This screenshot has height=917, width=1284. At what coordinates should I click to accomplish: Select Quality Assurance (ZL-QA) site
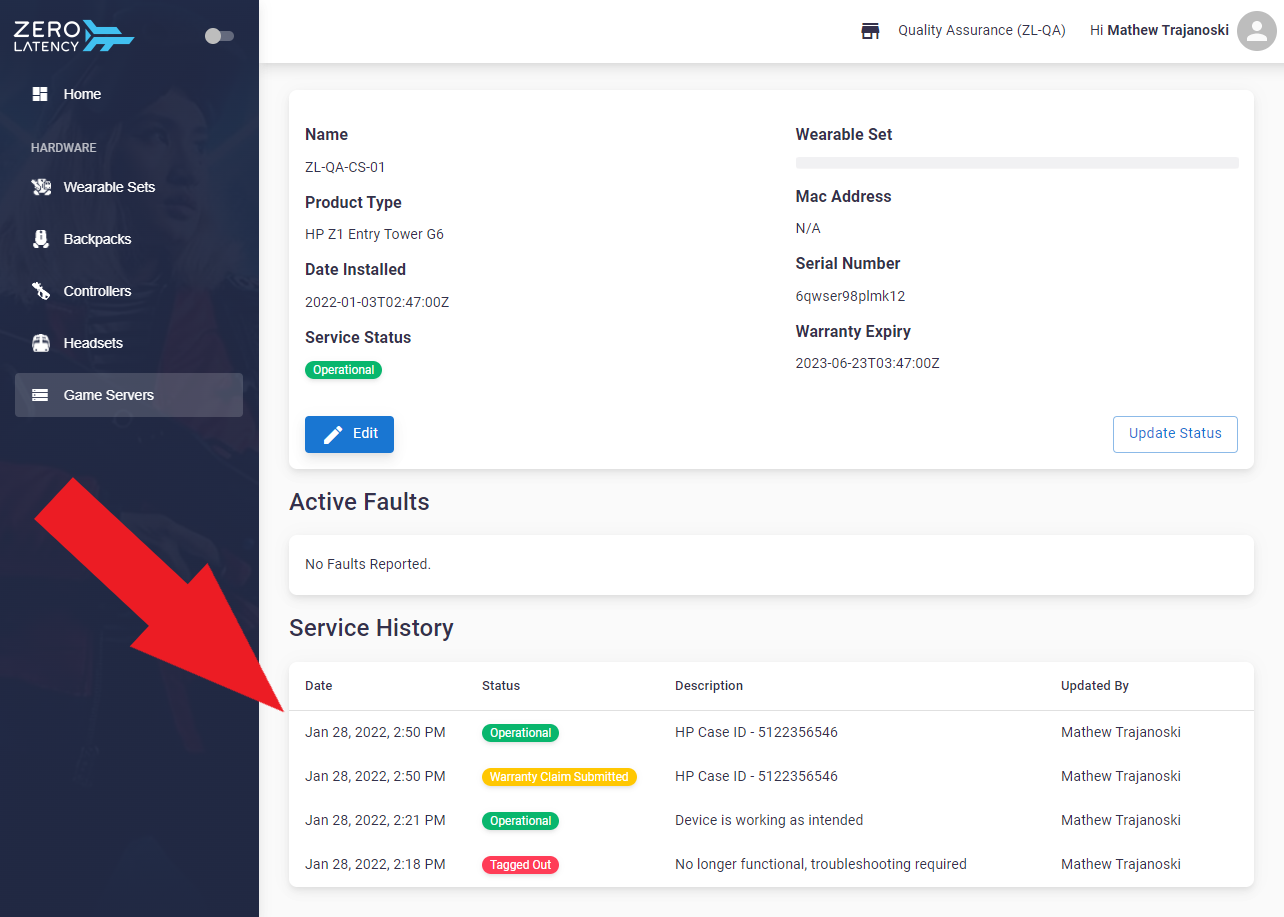(x=982, y=31)
